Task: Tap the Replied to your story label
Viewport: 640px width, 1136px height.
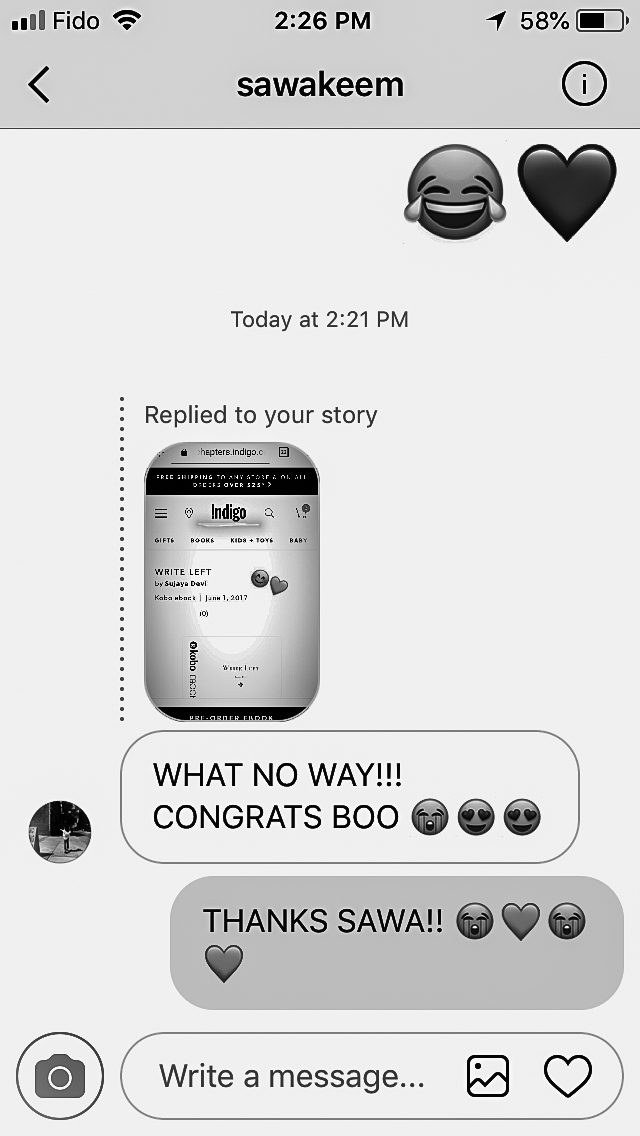Action: (261, 415)
